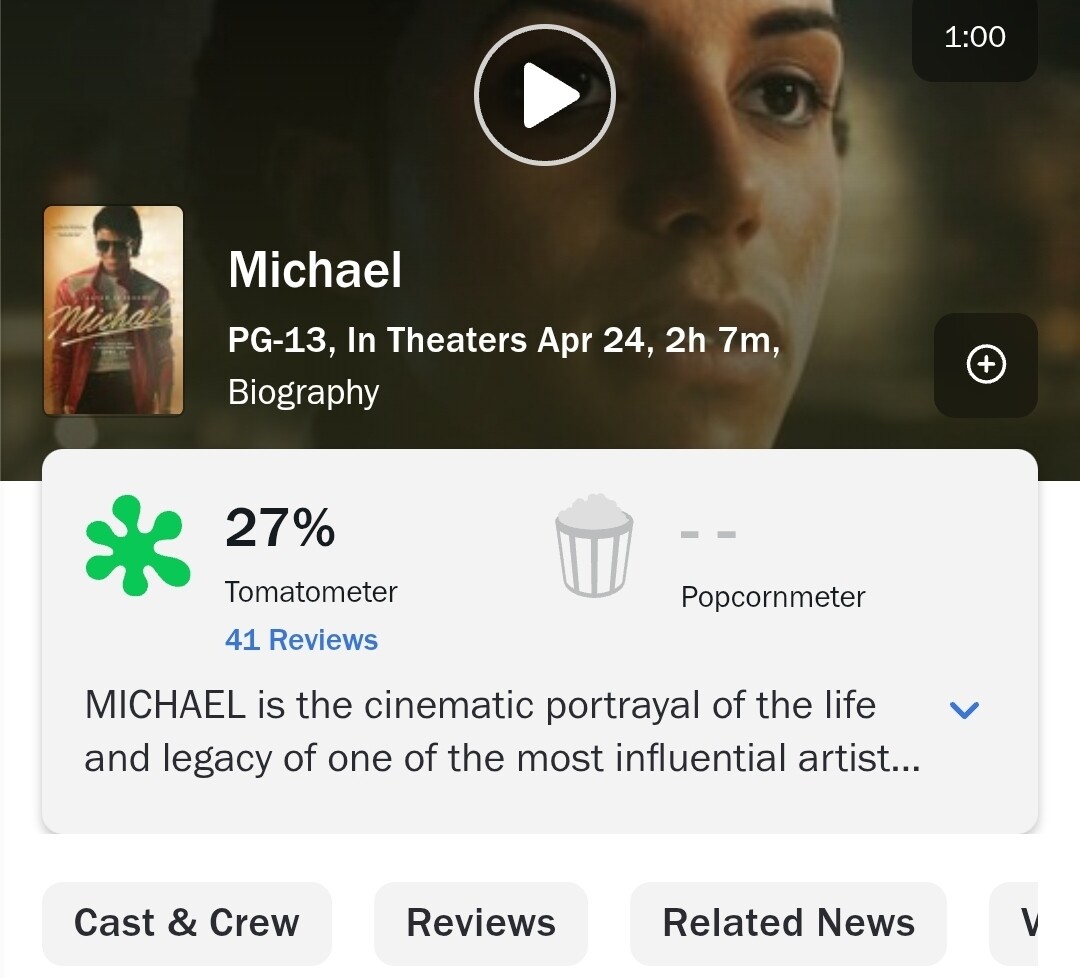1080x978 pixels.
Task: Play the Michael trailer video
Action: pos(544,95)
